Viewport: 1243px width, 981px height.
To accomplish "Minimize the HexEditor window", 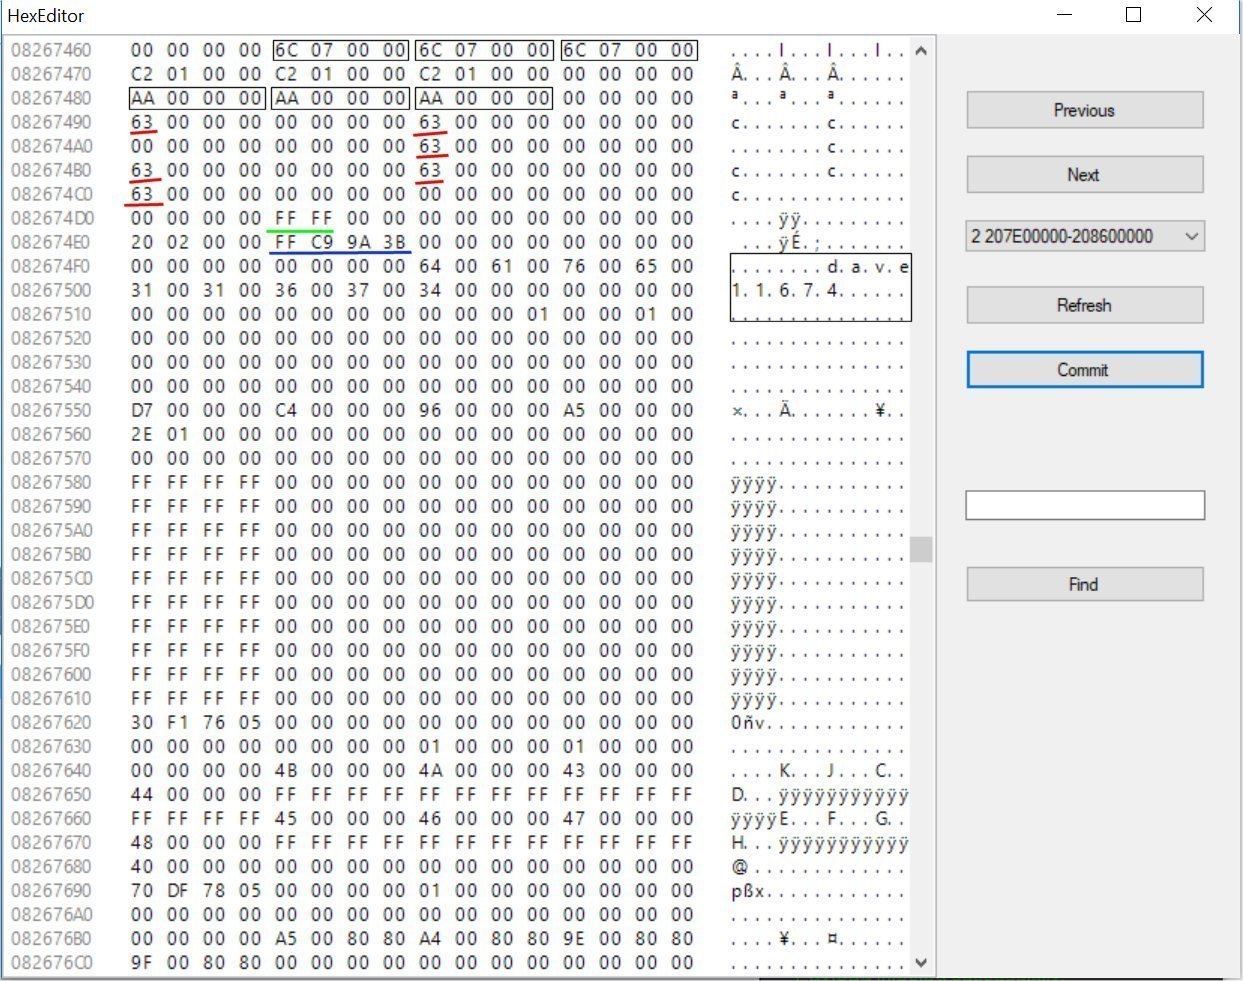I will (x=1065, y=15).
